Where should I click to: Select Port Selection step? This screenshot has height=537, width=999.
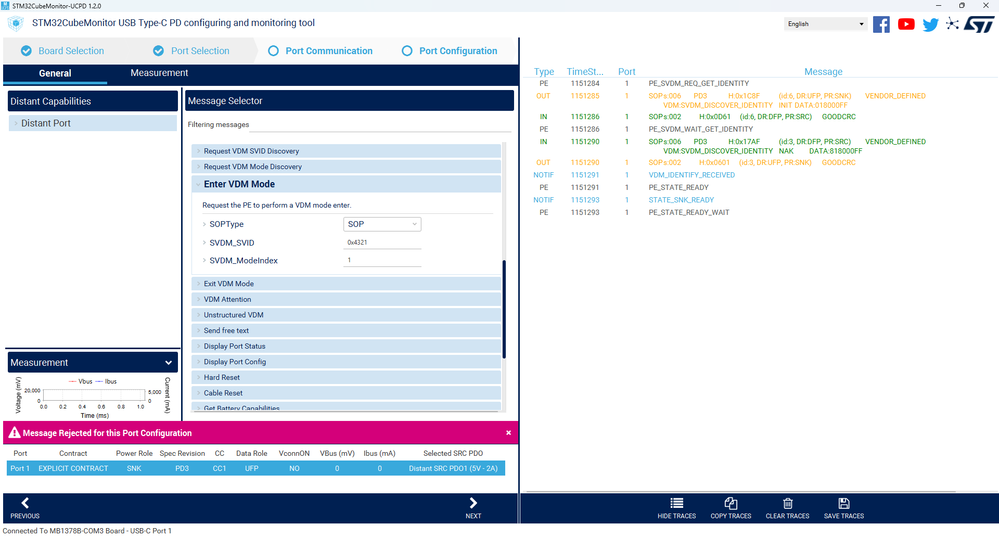pyautogui.click(x=191, y=51)
